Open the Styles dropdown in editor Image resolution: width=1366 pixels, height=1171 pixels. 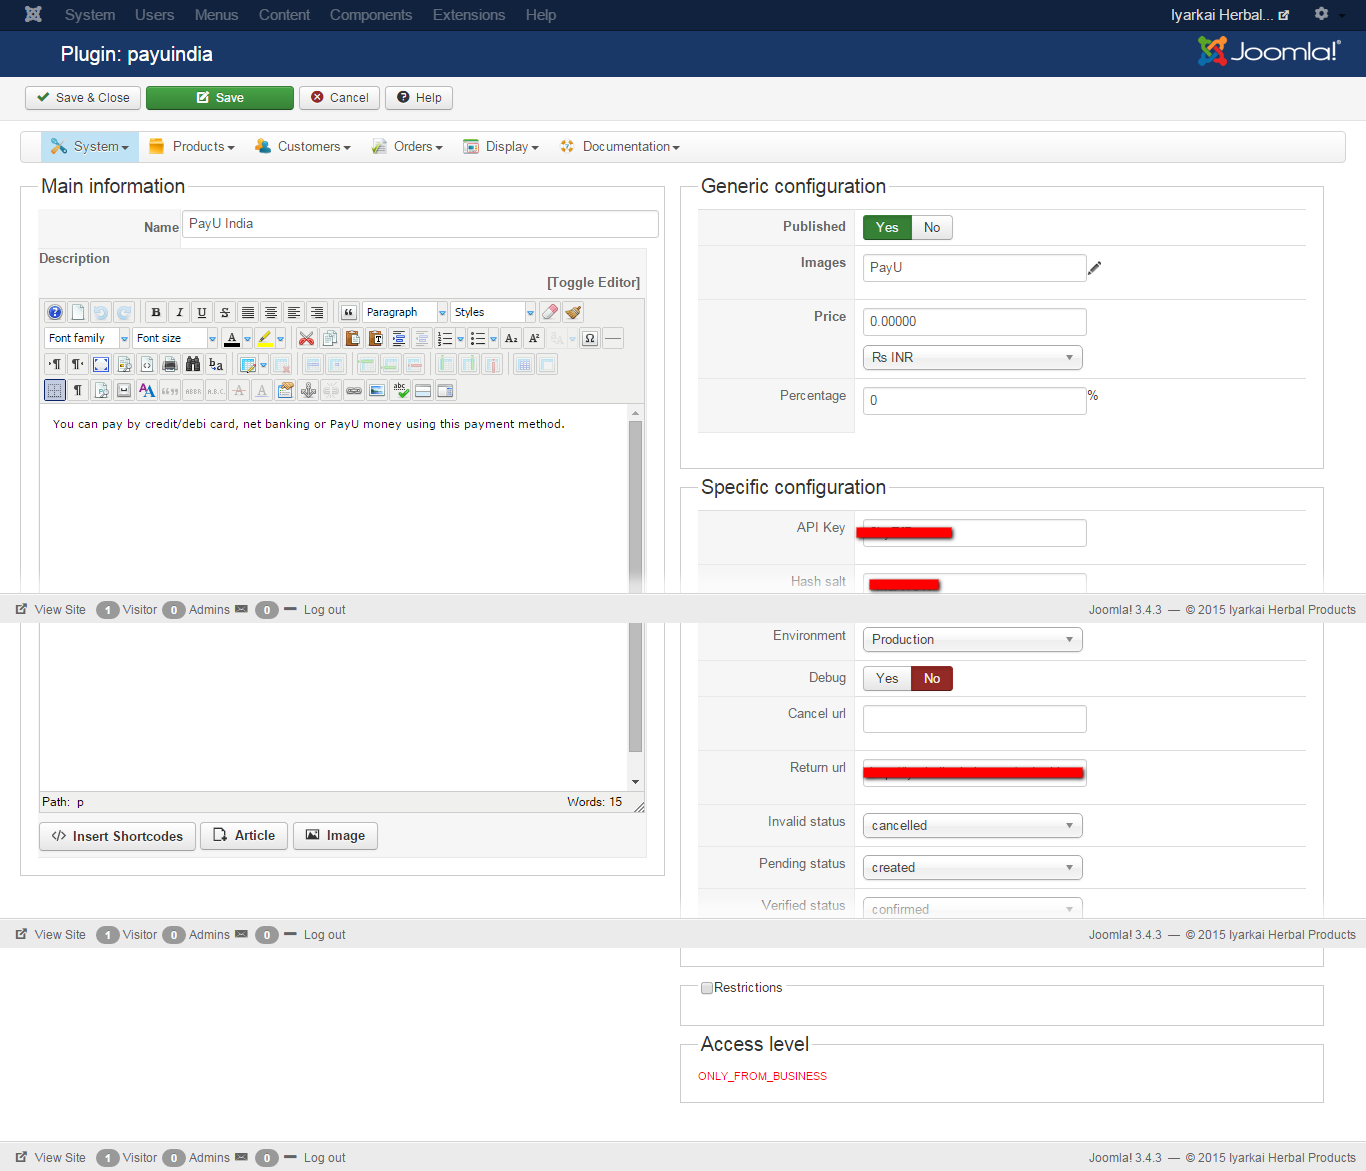click(492, 312)
